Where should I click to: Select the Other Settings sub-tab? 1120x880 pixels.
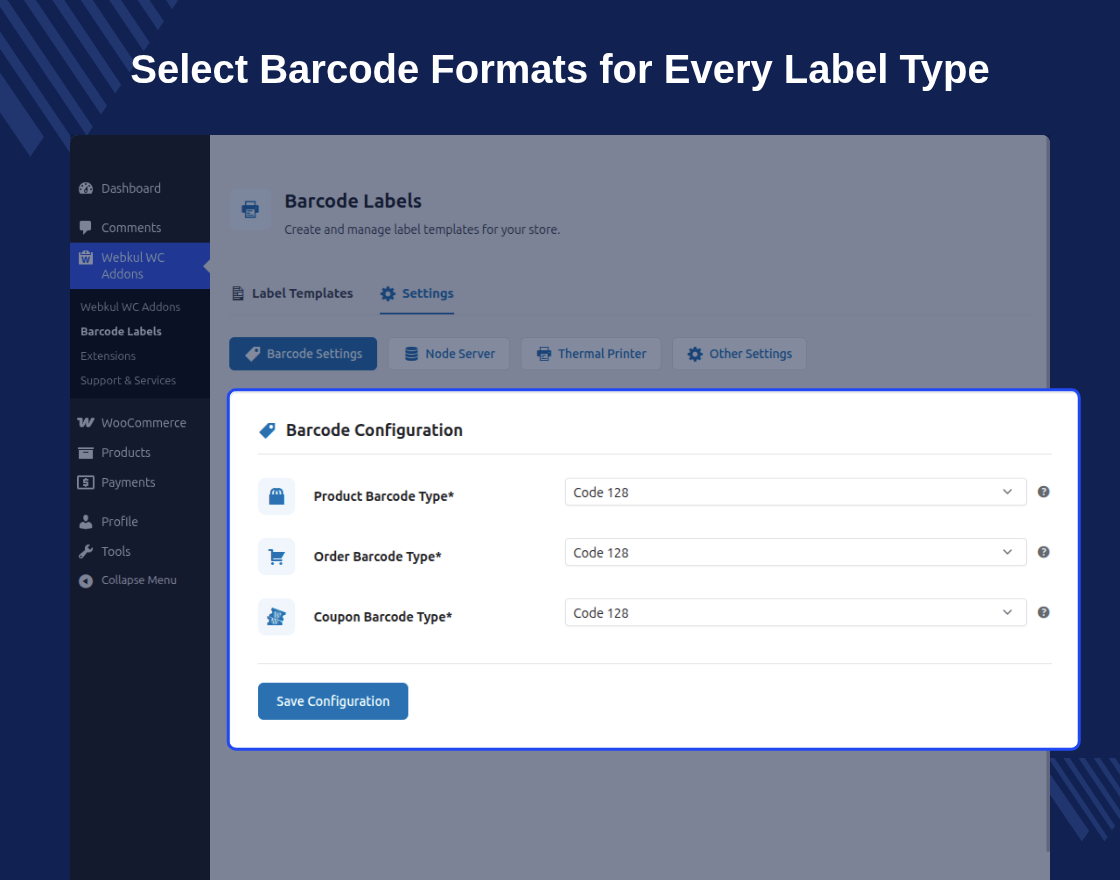(739, 354)
